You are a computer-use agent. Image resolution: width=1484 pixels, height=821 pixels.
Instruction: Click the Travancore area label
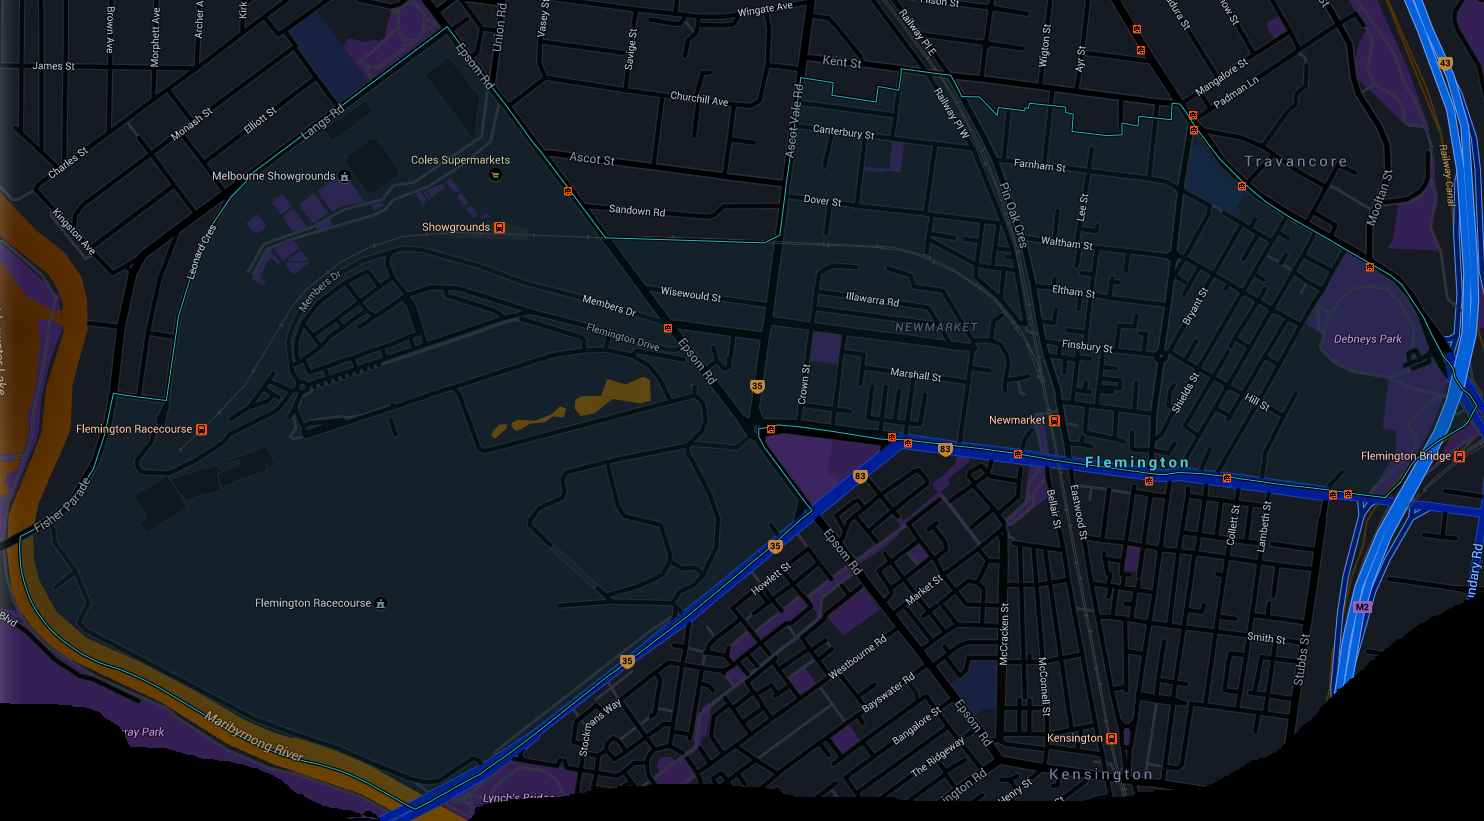click(x=1295, y=161)
